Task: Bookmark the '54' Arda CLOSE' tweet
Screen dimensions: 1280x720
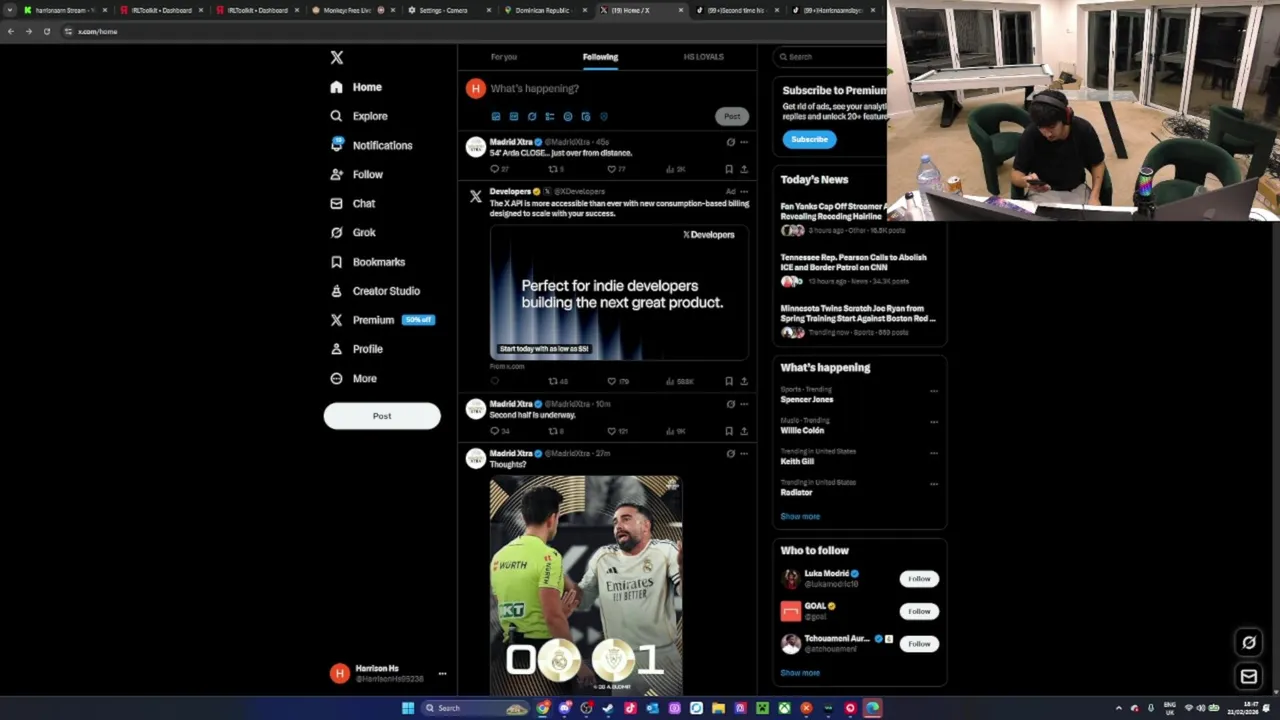Action: click(729, 169)
